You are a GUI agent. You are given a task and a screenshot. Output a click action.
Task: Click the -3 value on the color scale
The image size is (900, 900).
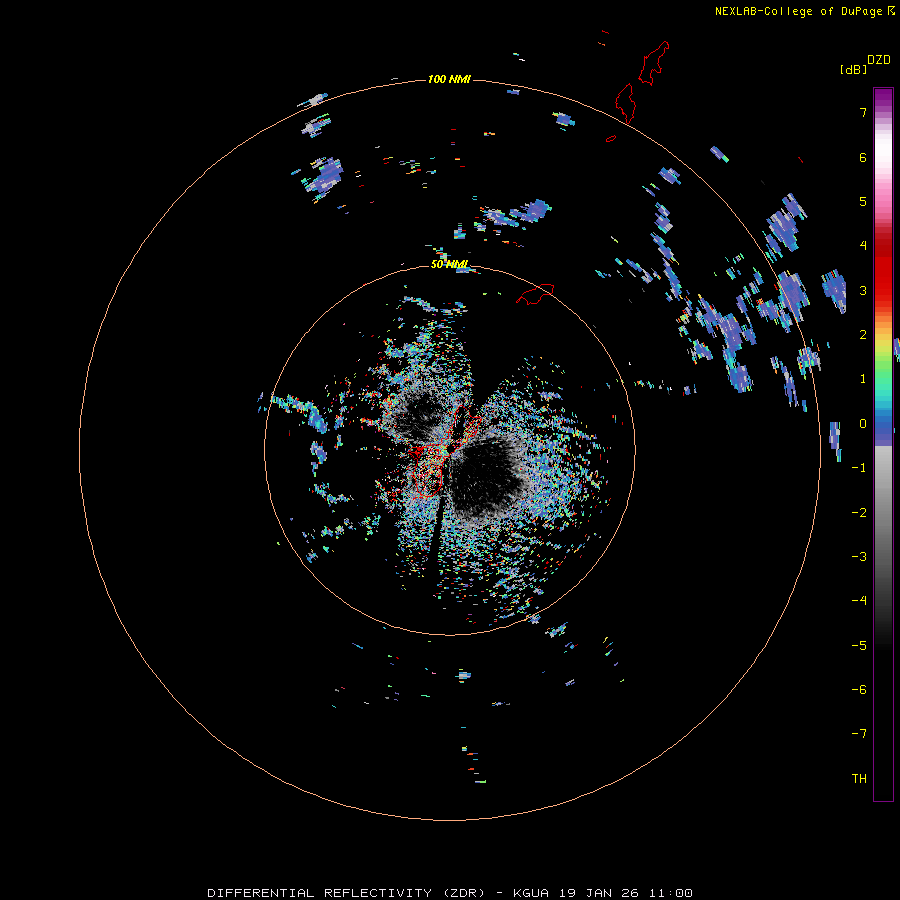[x=859, y=557]
